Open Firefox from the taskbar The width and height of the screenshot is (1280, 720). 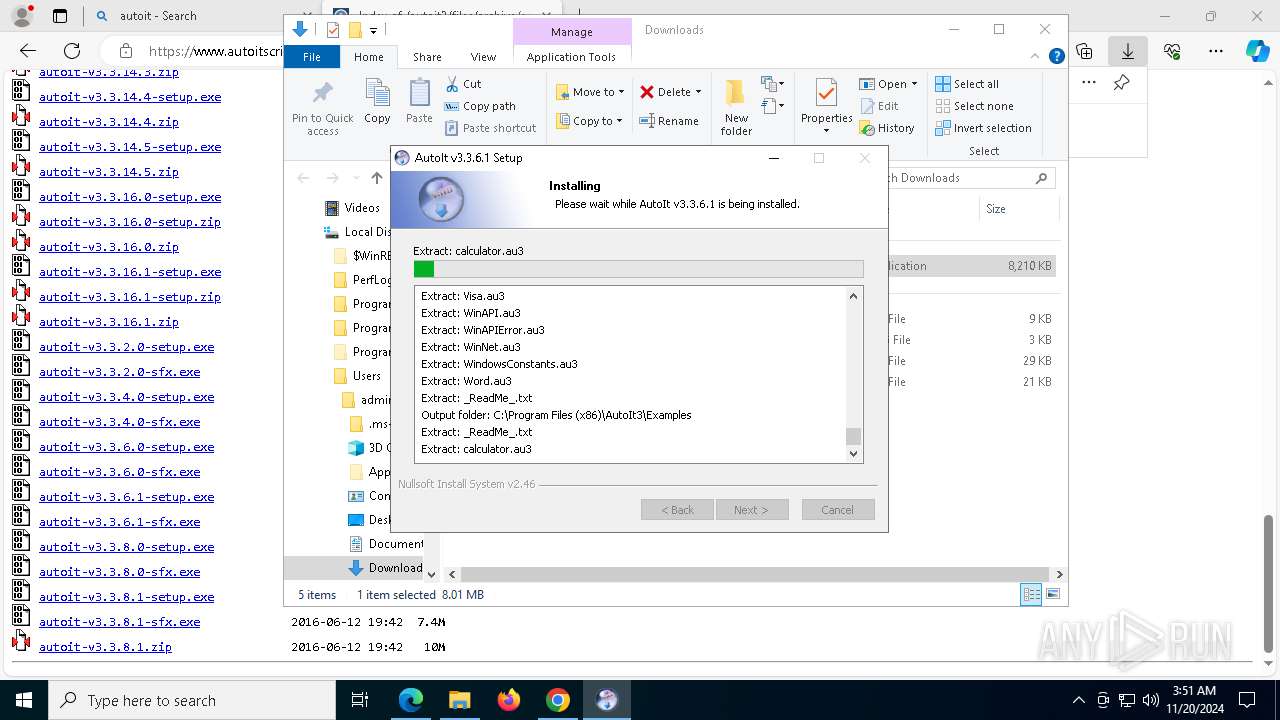pyautogui.click(x=509, y=700)
